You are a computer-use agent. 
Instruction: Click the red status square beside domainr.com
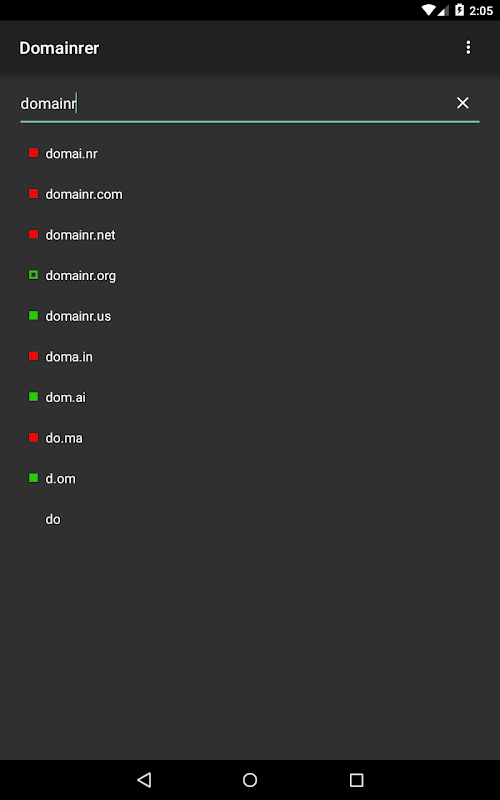(33, 194)
